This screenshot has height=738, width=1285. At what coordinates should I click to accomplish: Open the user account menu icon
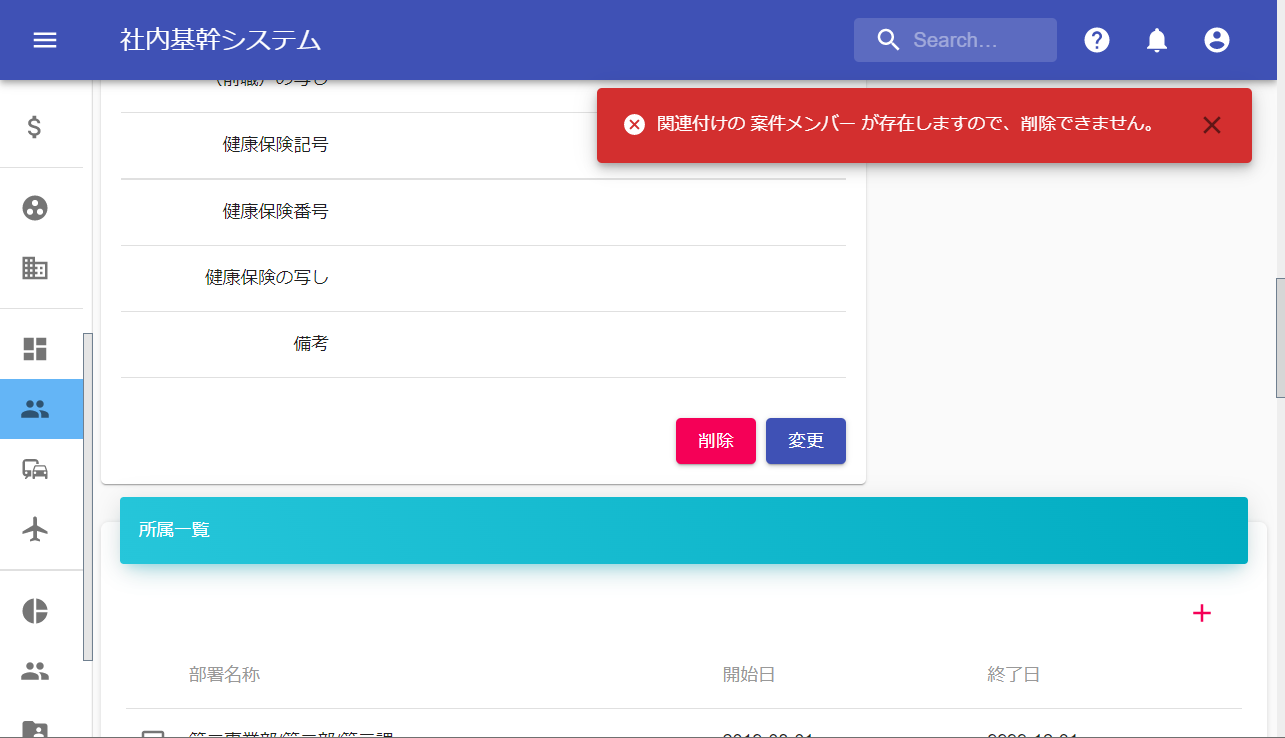click(x=1217, y=40)
